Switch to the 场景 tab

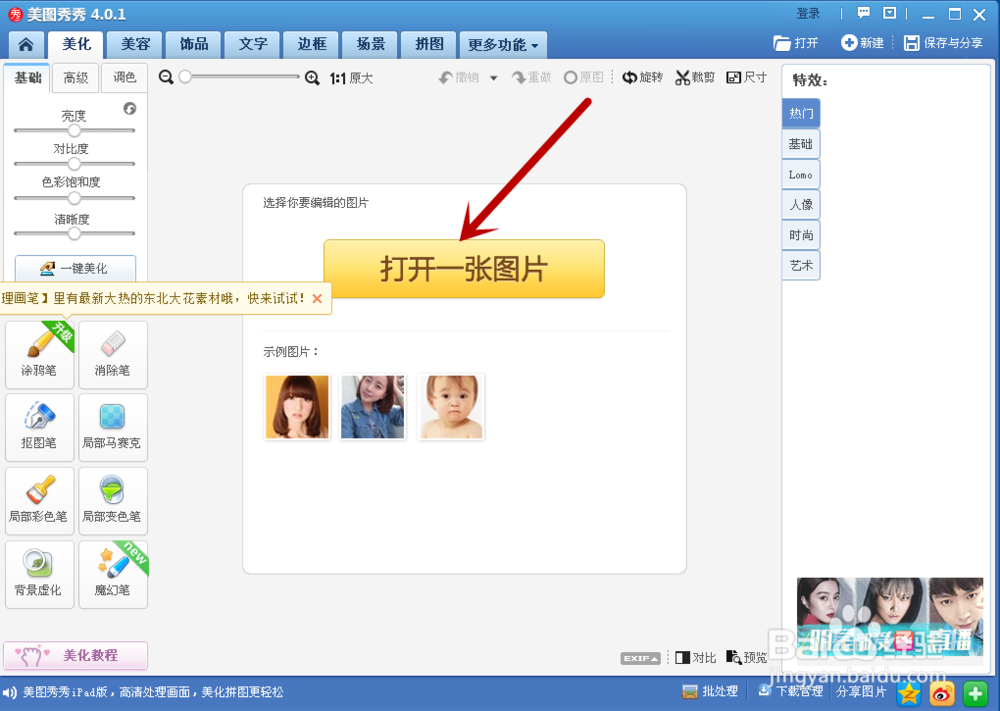370,44
